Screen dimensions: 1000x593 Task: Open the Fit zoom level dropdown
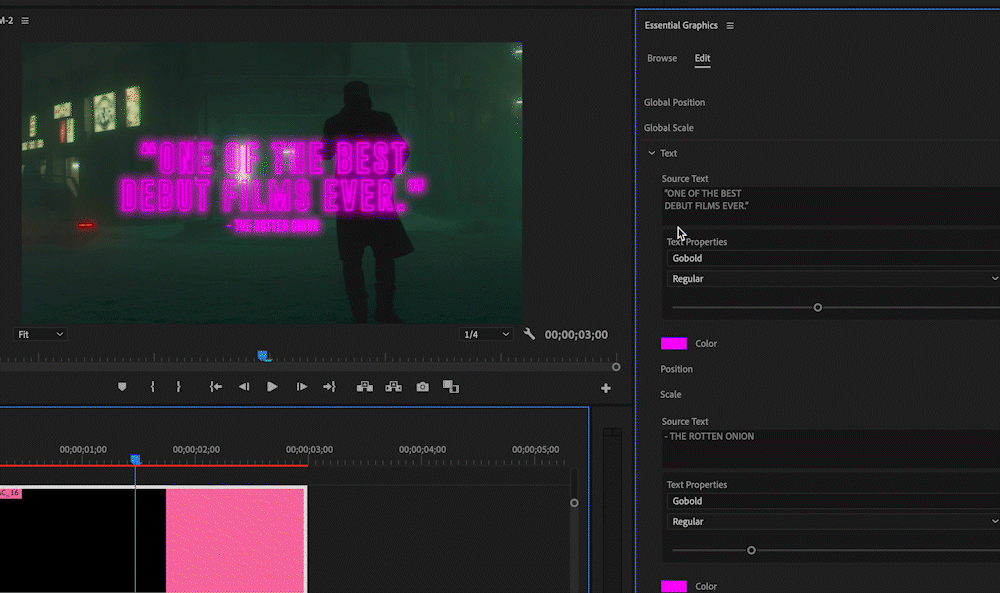tap(41, 334)
